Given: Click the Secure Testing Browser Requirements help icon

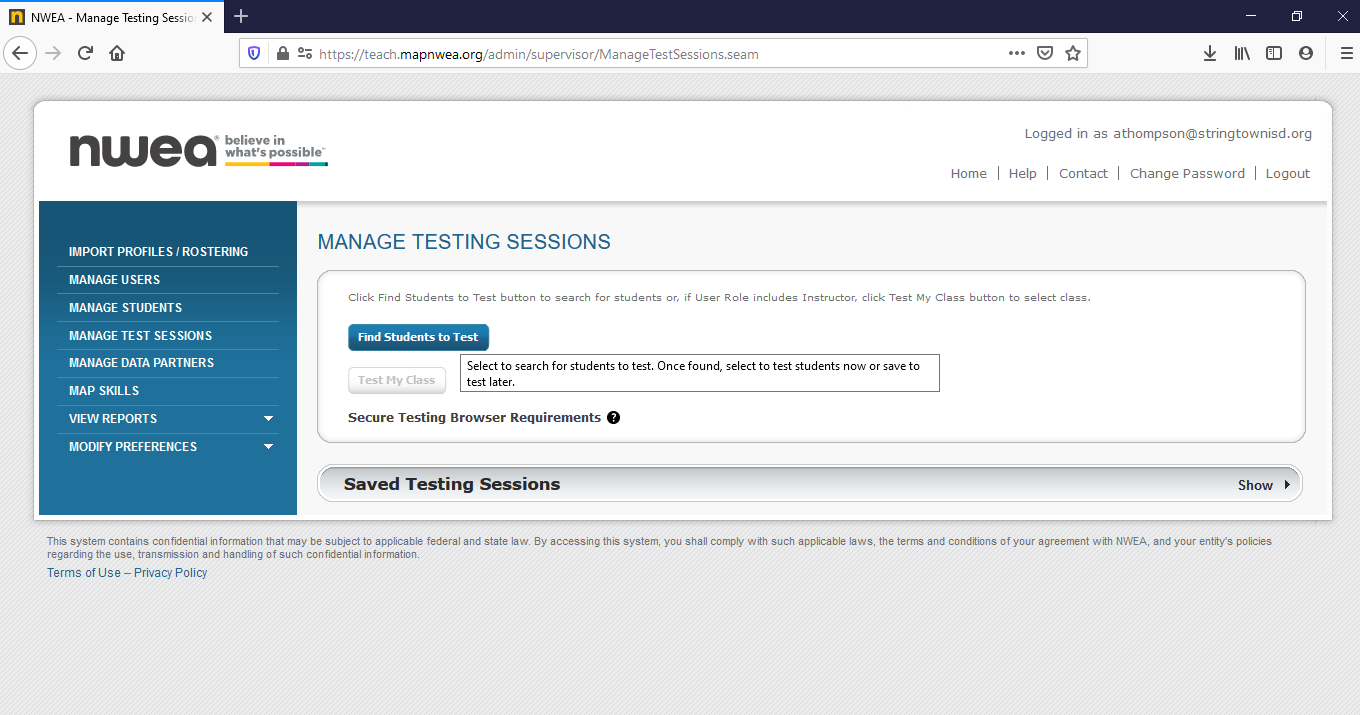Looking at the screenshot, I should point(613,417).
